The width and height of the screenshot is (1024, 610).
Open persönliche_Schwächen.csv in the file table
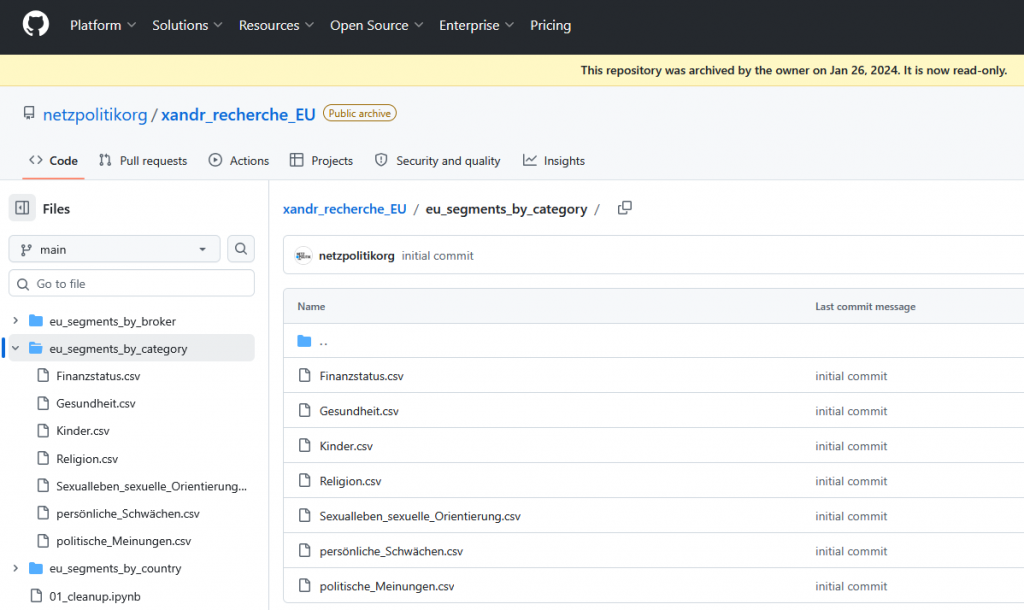(x=391, y=551)
